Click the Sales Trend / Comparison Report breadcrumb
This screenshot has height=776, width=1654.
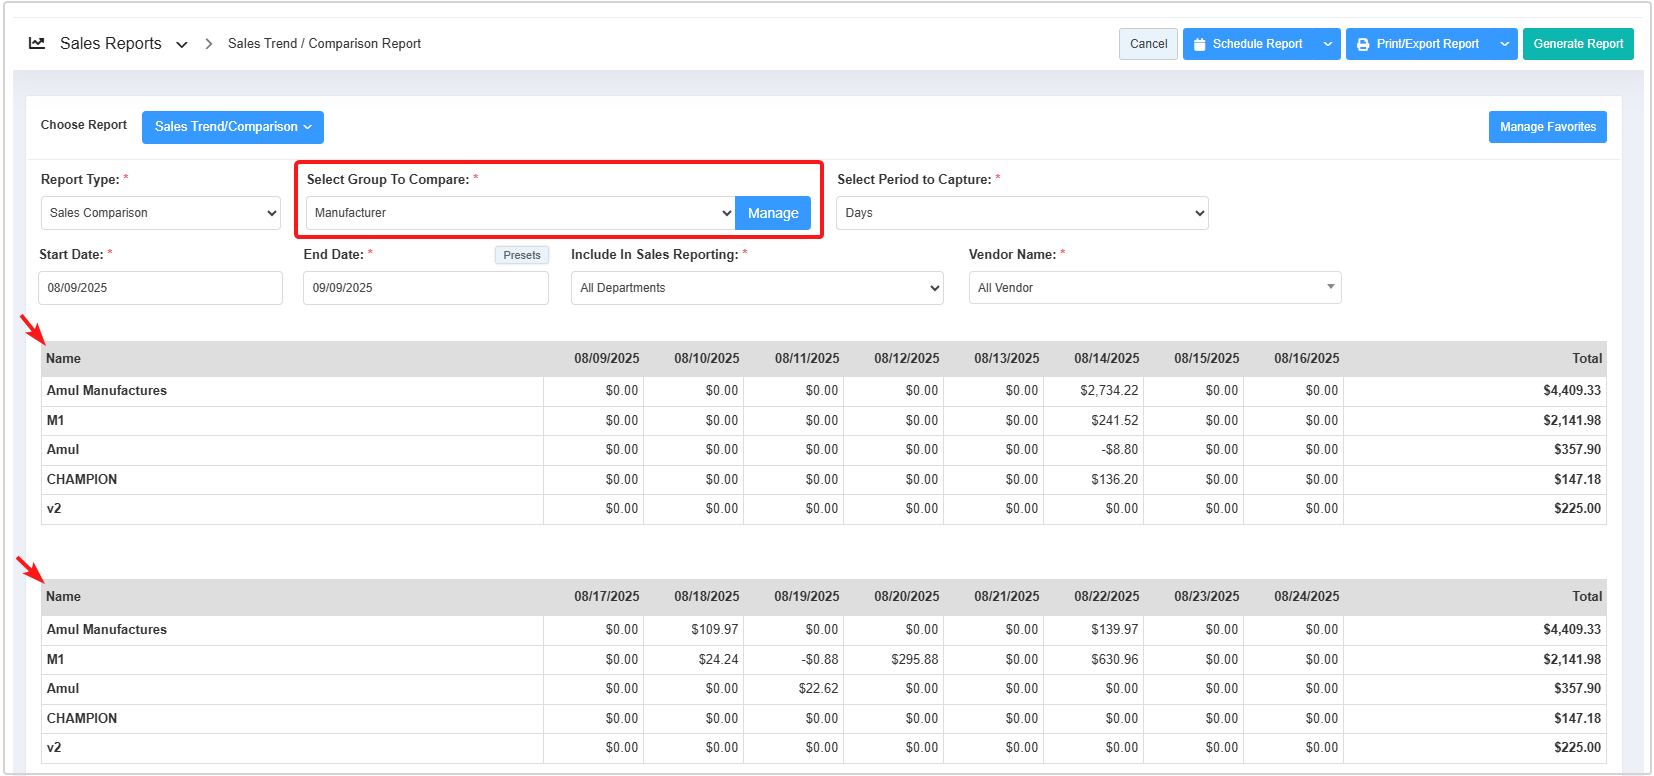324,44
